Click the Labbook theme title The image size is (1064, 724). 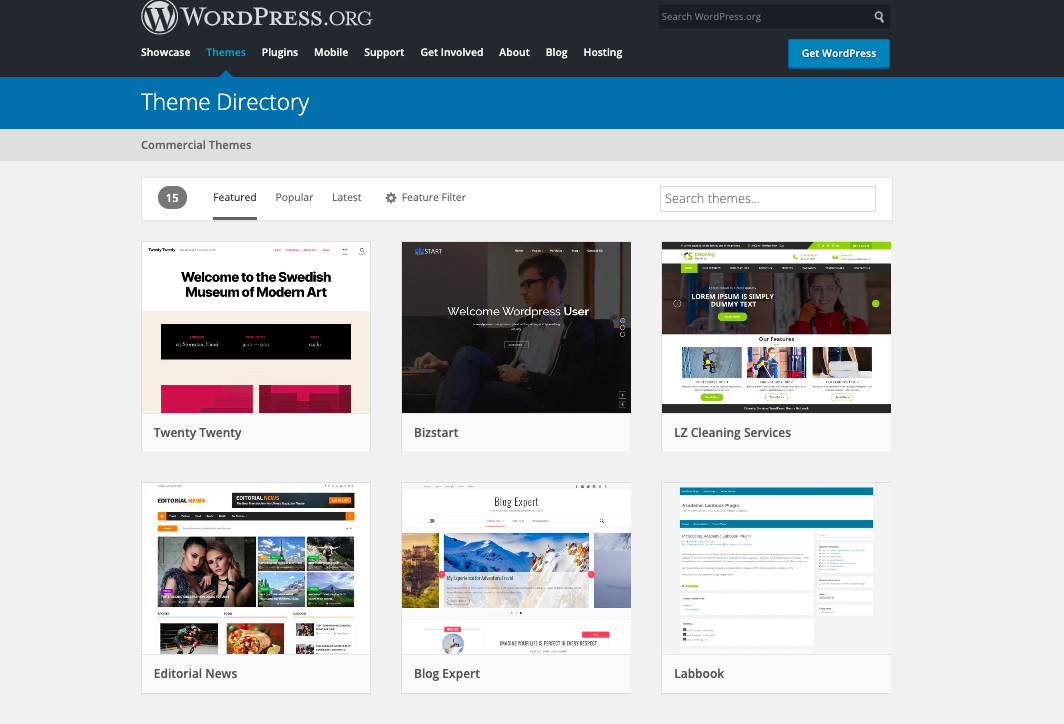point(699,674)
